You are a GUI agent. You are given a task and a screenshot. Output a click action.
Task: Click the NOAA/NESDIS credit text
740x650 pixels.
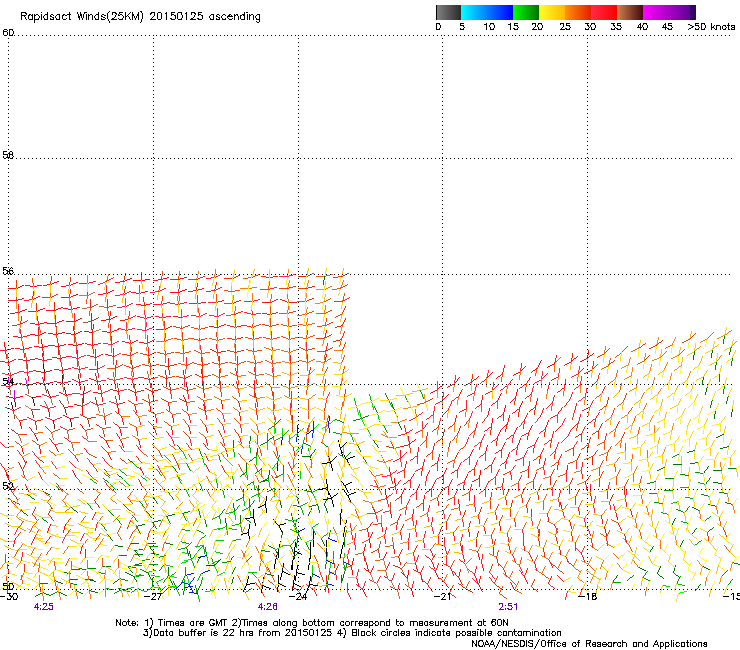[589, 644]
